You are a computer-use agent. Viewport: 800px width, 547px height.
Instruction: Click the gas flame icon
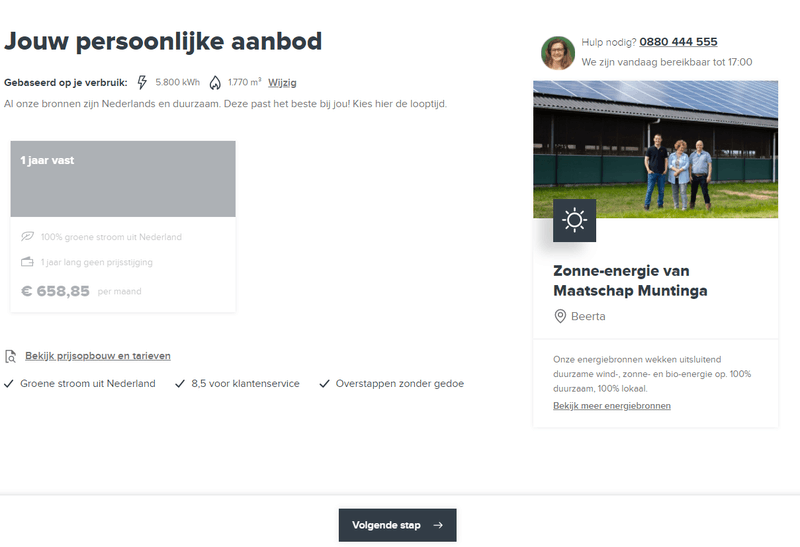click(x=215, y=82)
